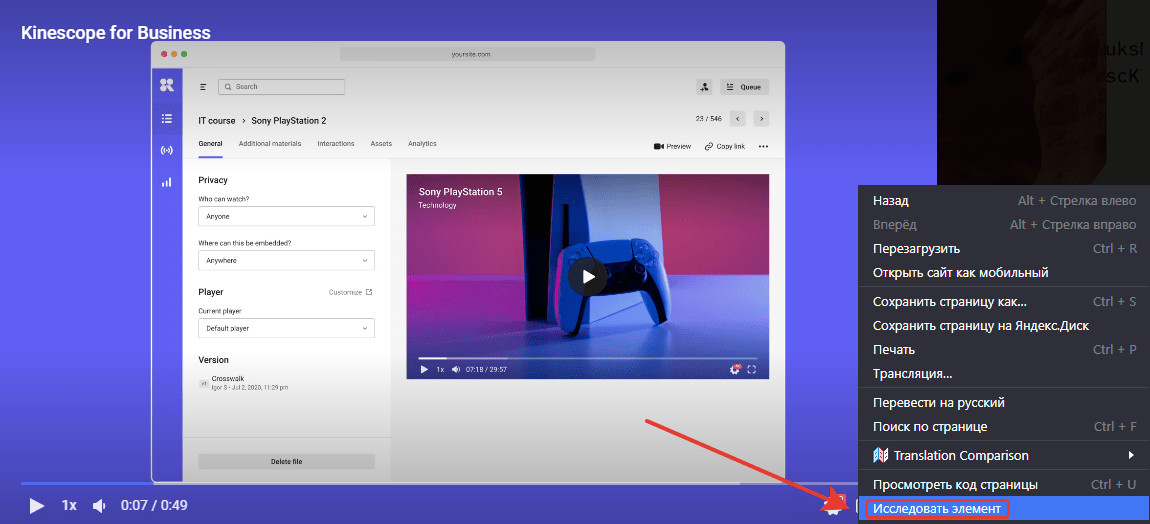Open the Anywhere embed dropdown
Image resolution: width=1150 pixels, height=524 pixels.
coord(286,261)
